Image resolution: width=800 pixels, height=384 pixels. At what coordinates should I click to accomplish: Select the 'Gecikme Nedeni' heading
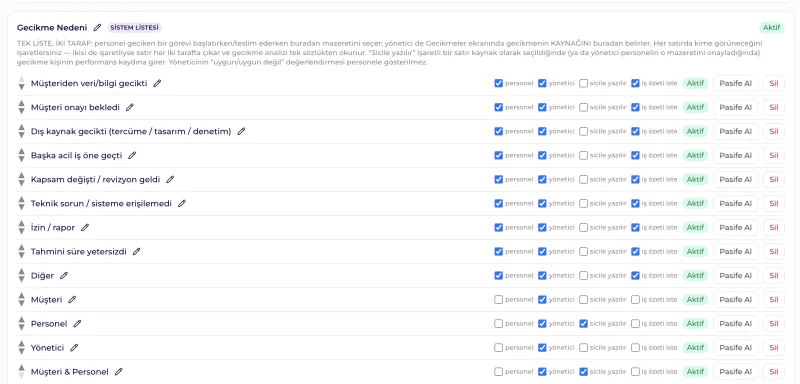tap(52, 28)
